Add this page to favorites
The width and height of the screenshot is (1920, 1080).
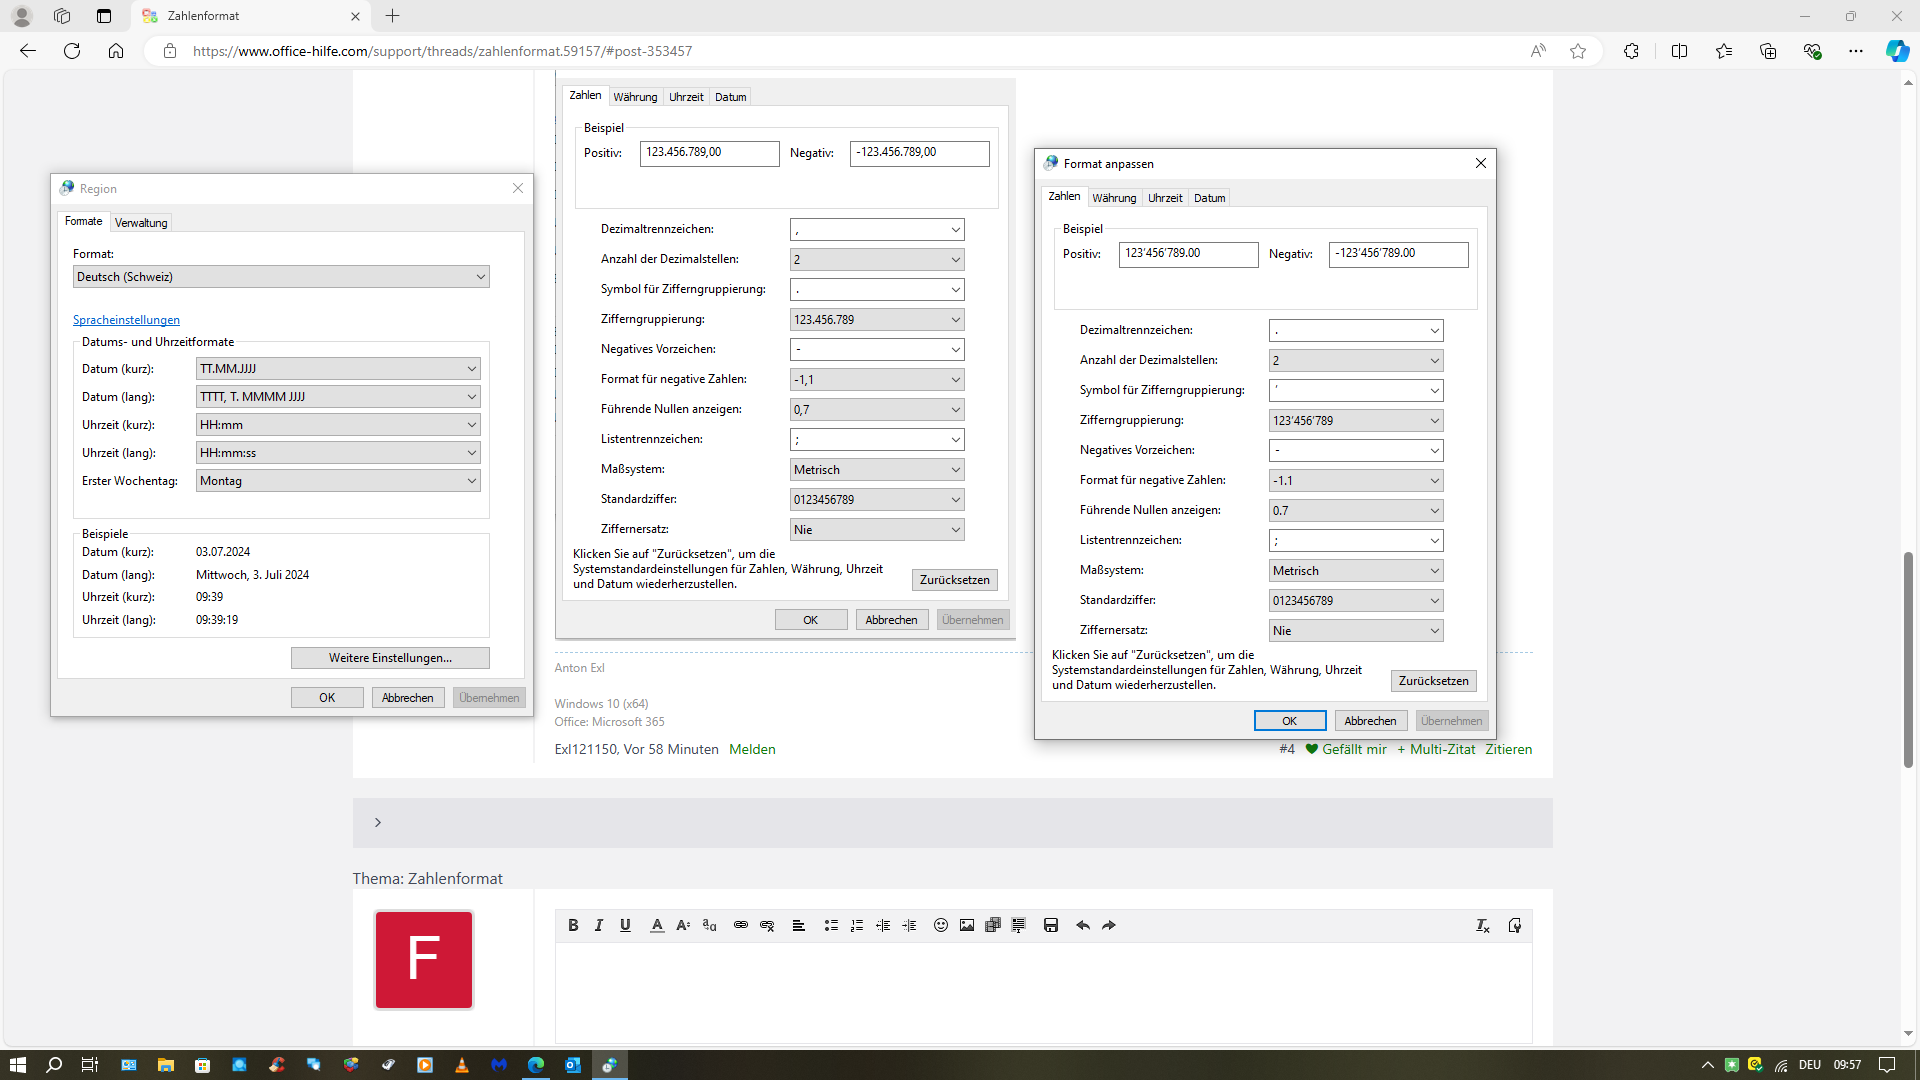(1578, 51)
